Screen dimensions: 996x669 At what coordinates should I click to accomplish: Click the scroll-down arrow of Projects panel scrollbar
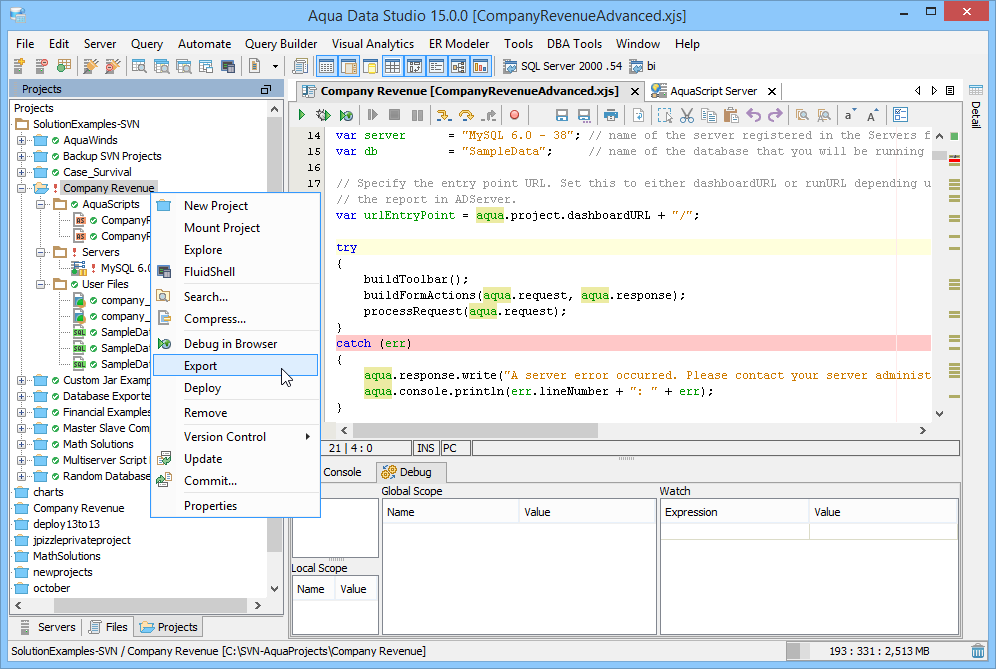tap(274, 588)
